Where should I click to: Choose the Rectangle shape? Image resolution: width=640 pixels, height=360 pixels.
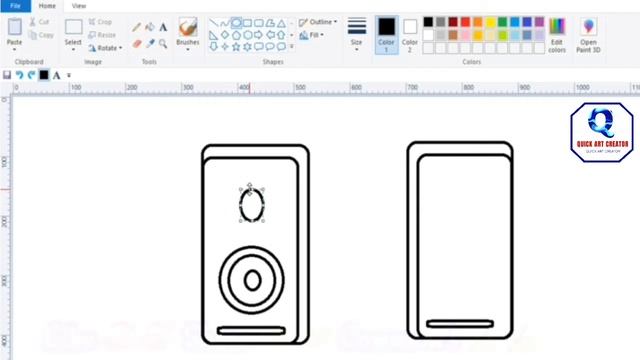247,23
